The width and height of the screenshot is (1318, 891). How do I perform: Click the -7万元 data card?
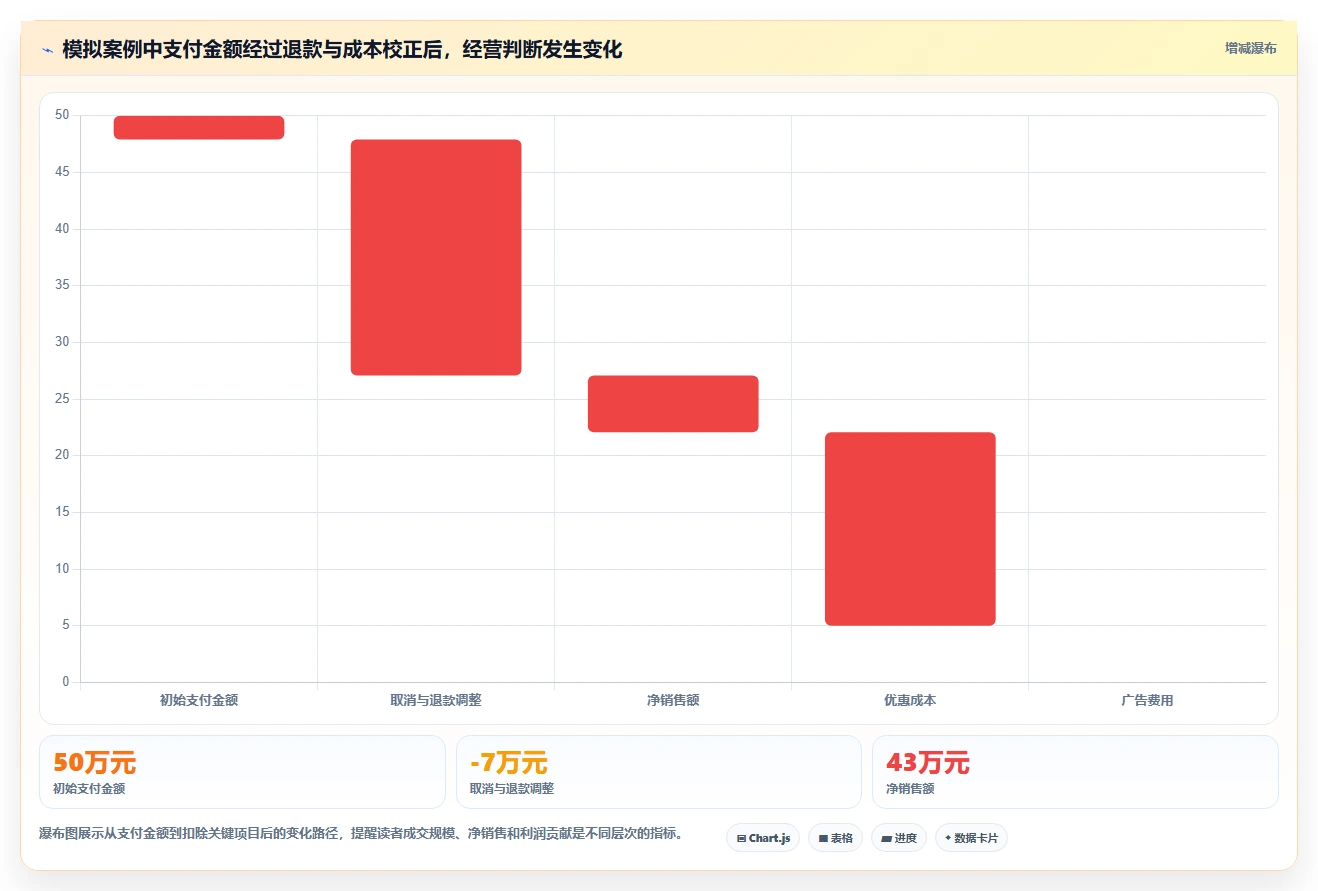point(658,772)
